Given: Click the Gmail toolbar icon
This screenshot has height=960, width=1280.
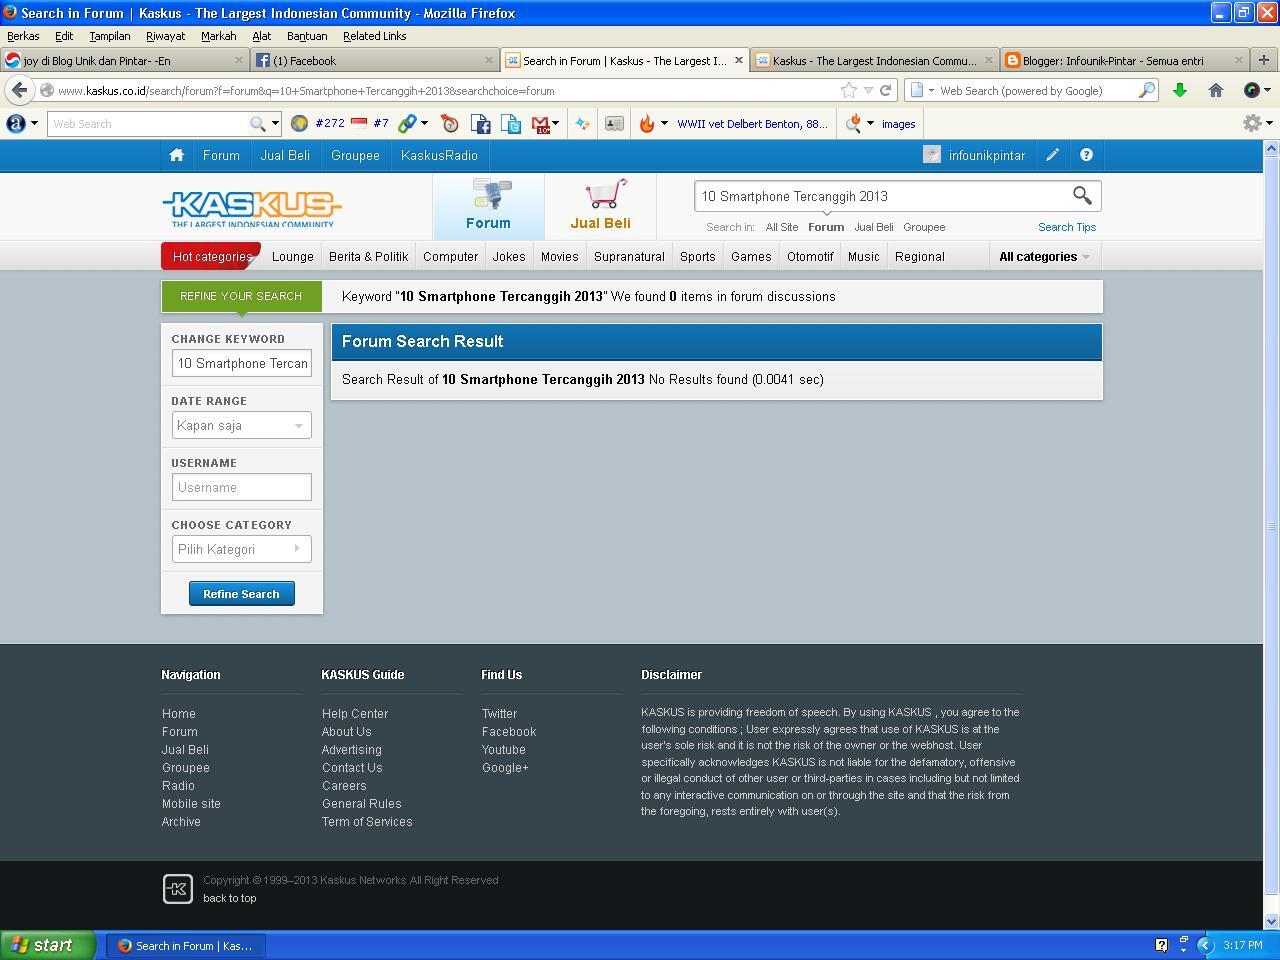Looking at the screenshot, I should pyautogui.click(x=541, y=124).
